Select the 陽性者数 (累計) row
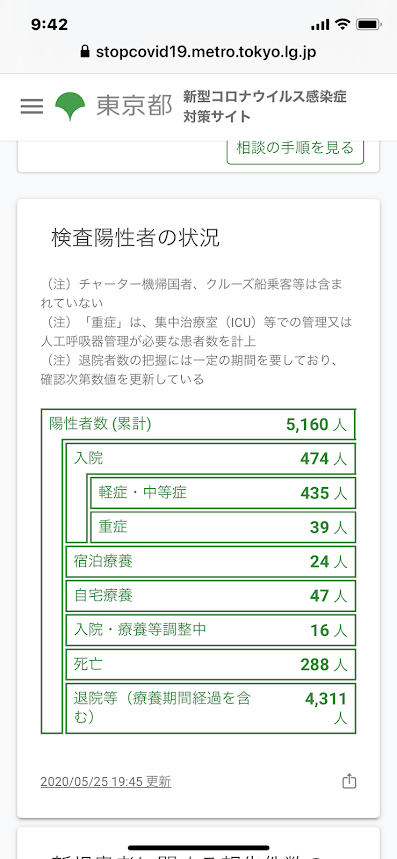Viewport: 397px width, 859px height. click(198, 424)
